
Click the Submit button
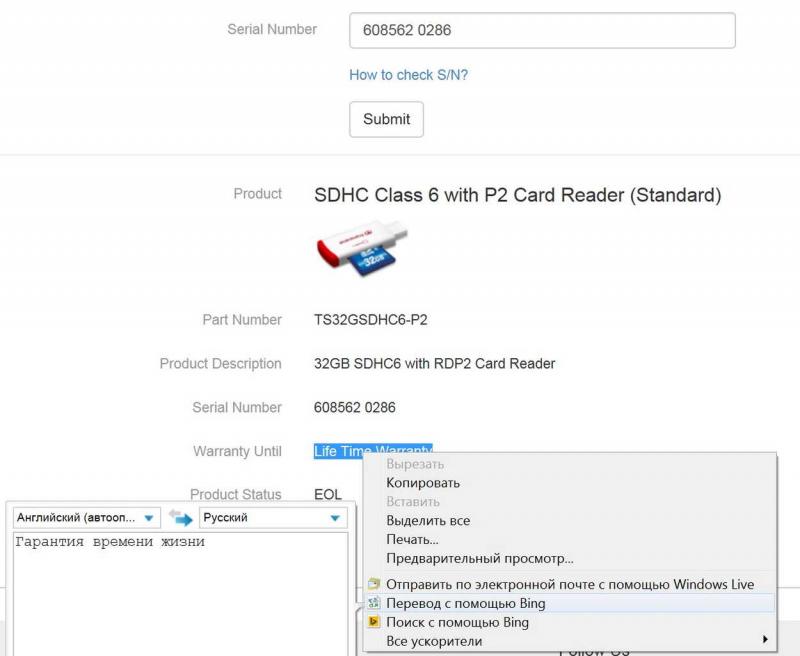pyautogui.click(x=386, y=119)
